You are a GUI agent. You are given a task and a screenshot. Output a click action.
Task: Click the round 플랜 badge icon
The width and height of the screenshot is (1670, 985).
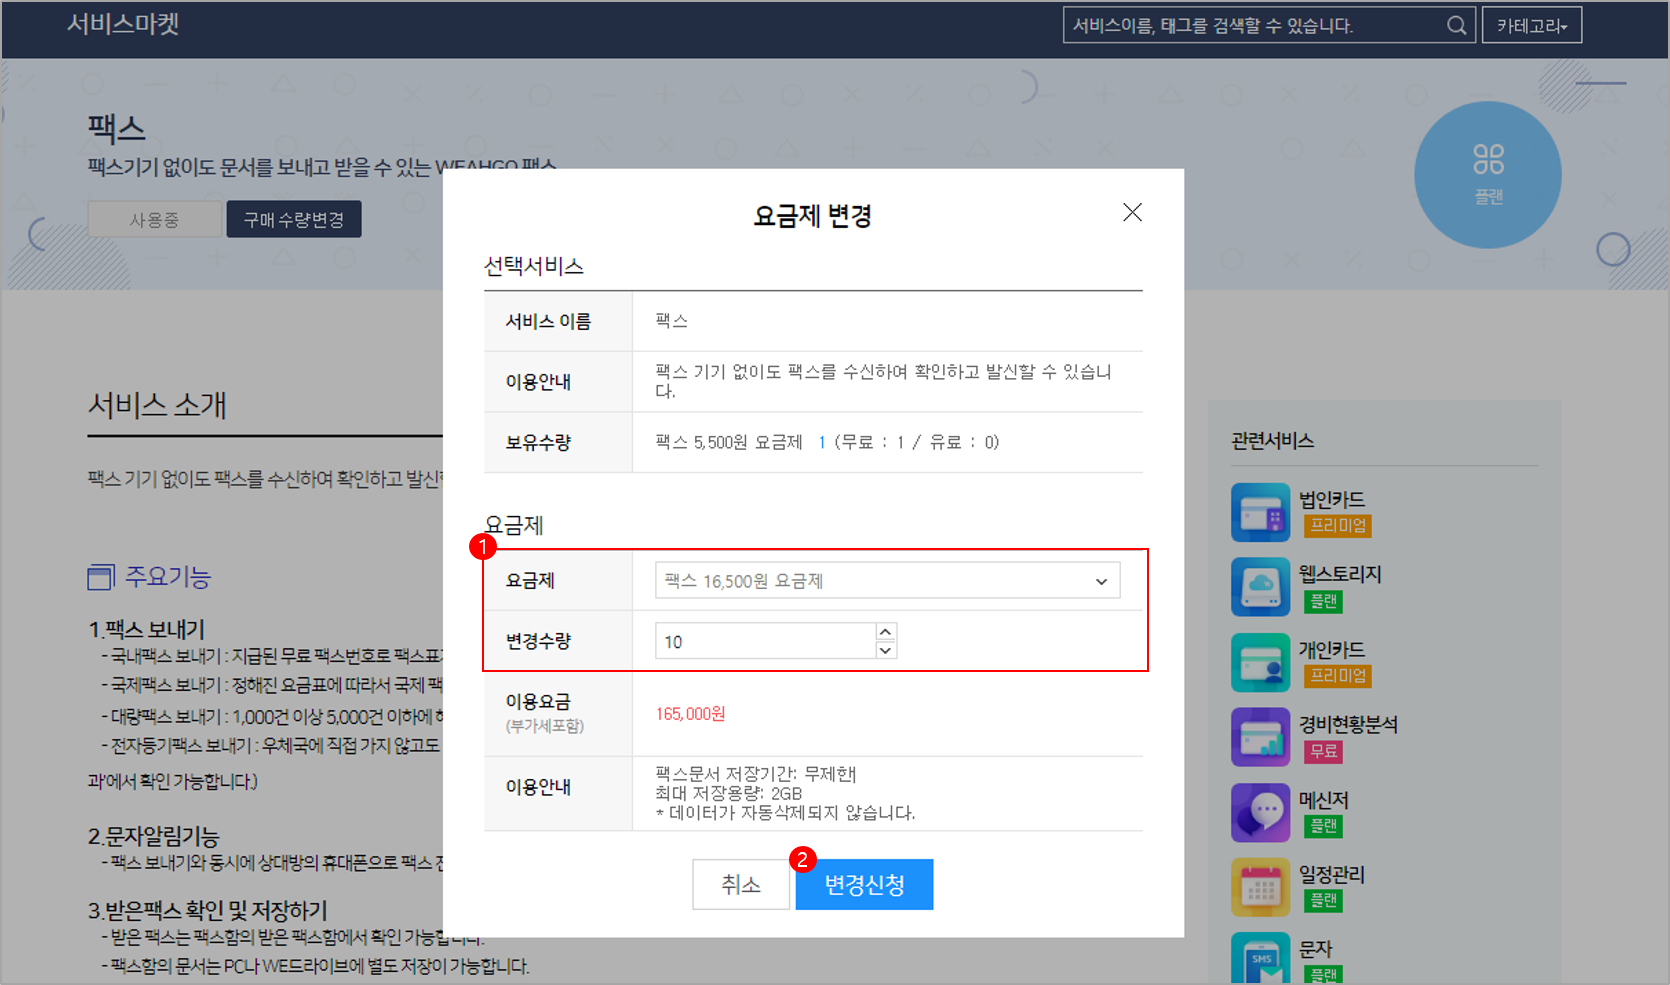(1487, 175)
